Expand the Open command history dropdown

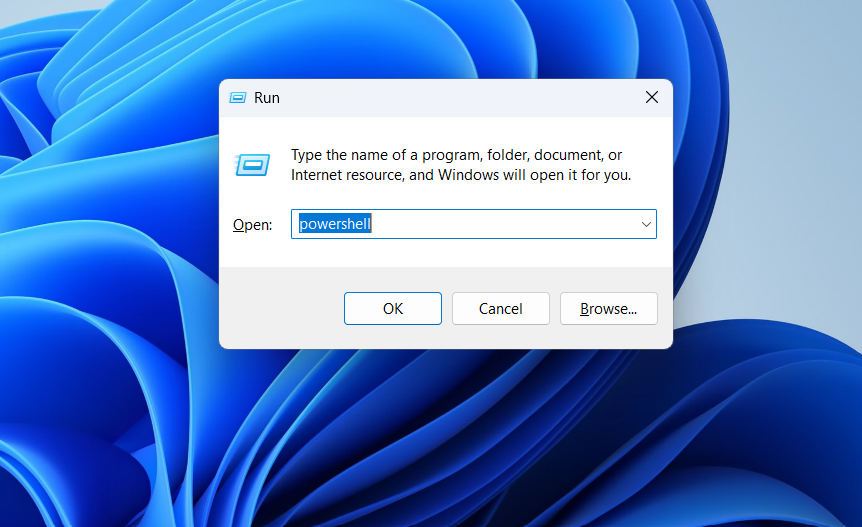pyautogui.click(x=646, y=224)
